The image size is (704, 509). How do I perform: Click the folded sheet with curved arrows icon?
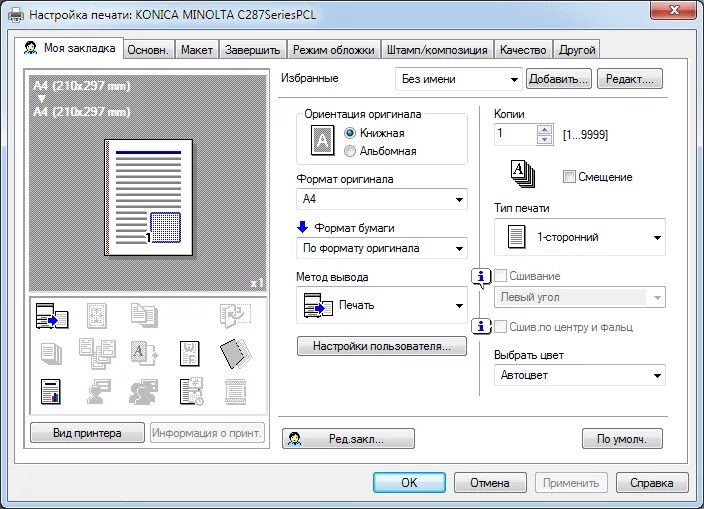(235, 316)
